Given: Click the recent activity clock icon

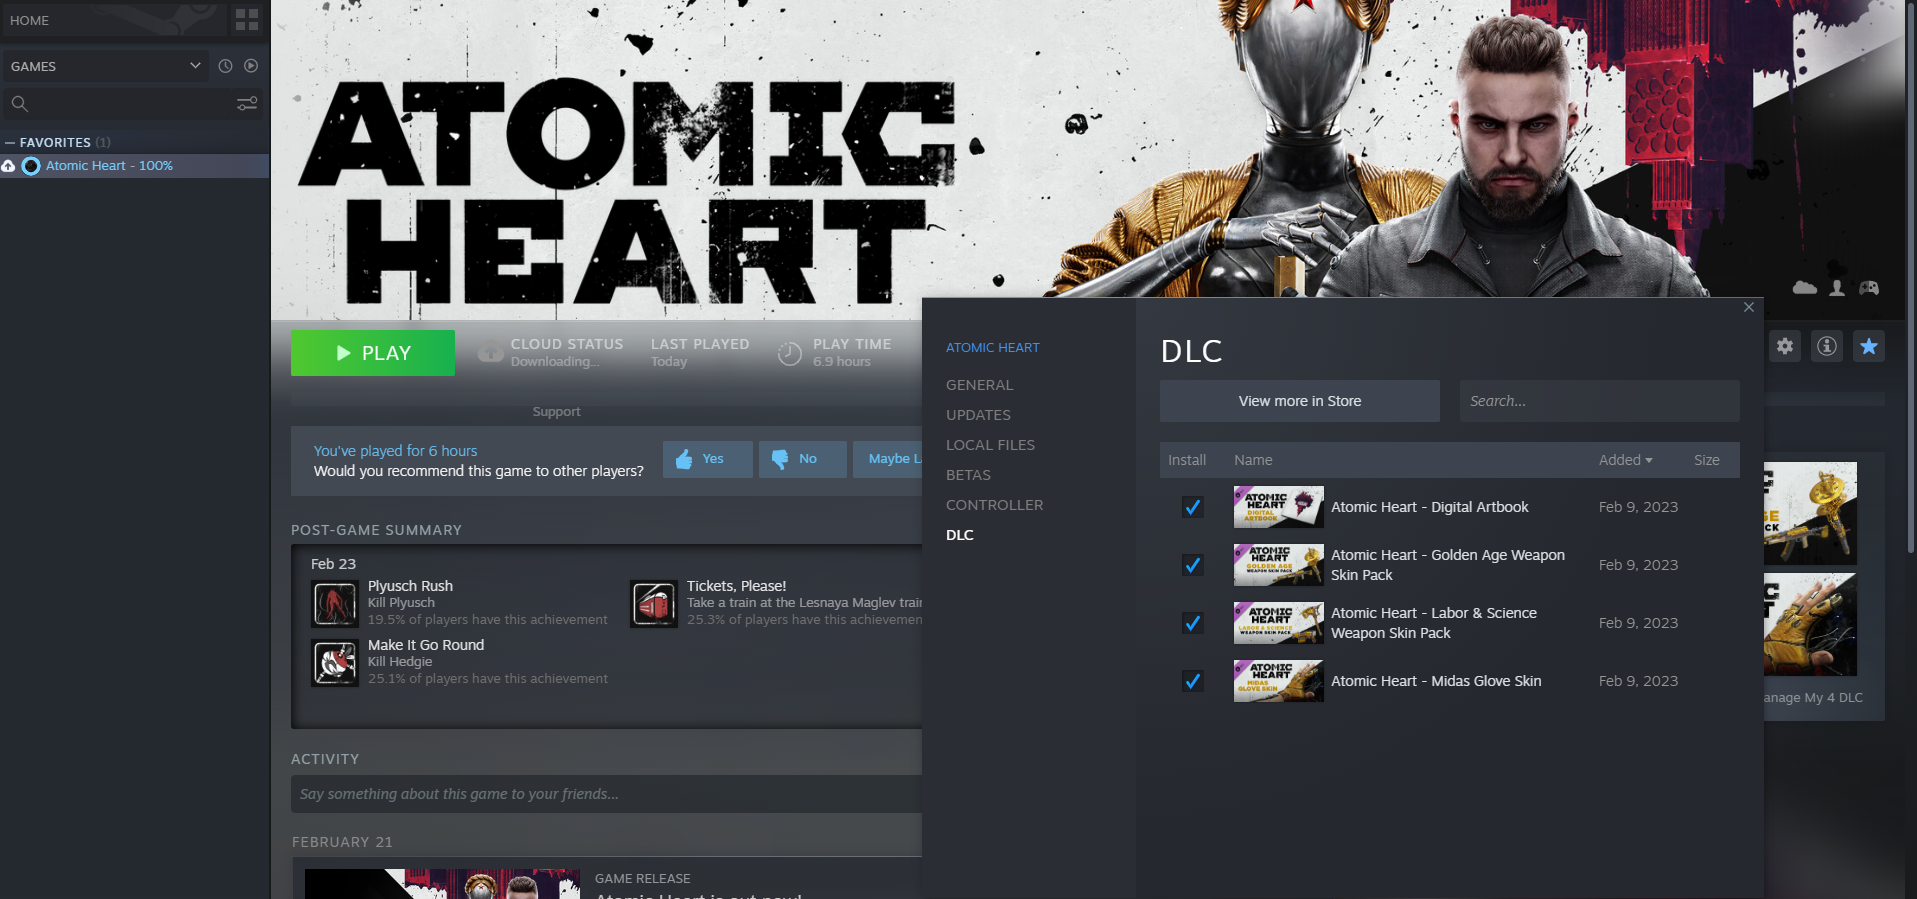Looking at the screenshot, I should point(225,66).
